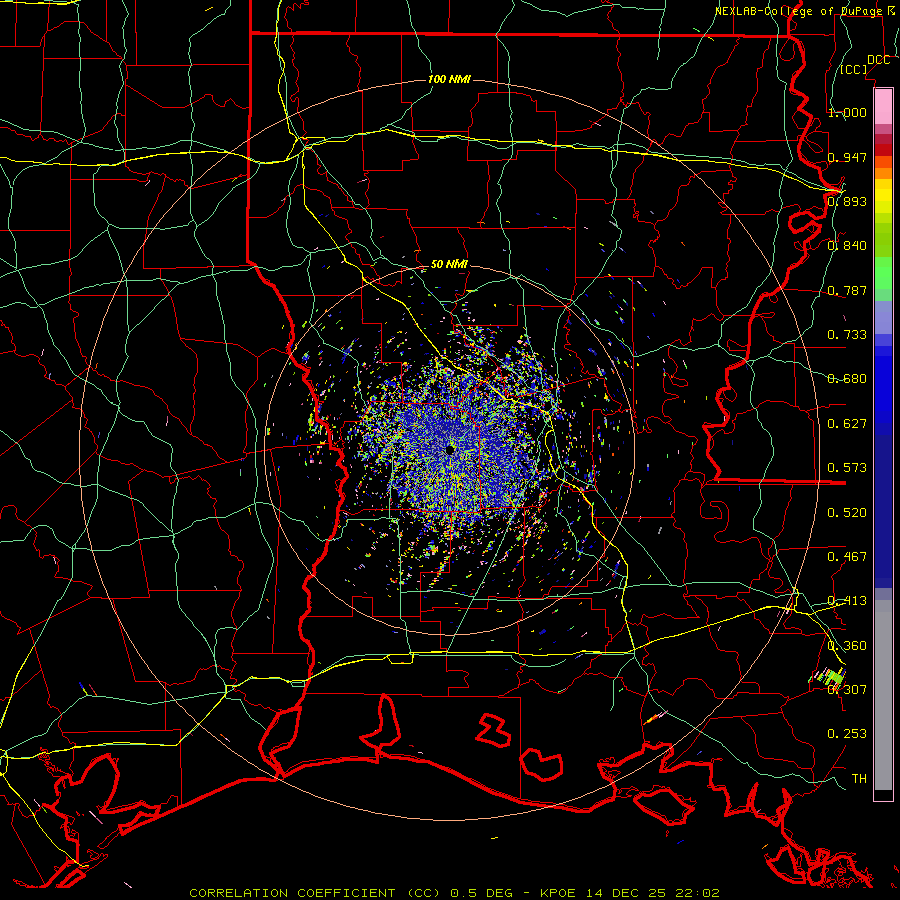900x900 pixels.
Task: Click the 0.413 scale value
Action: pyautogui.click(x=847, y=601)
